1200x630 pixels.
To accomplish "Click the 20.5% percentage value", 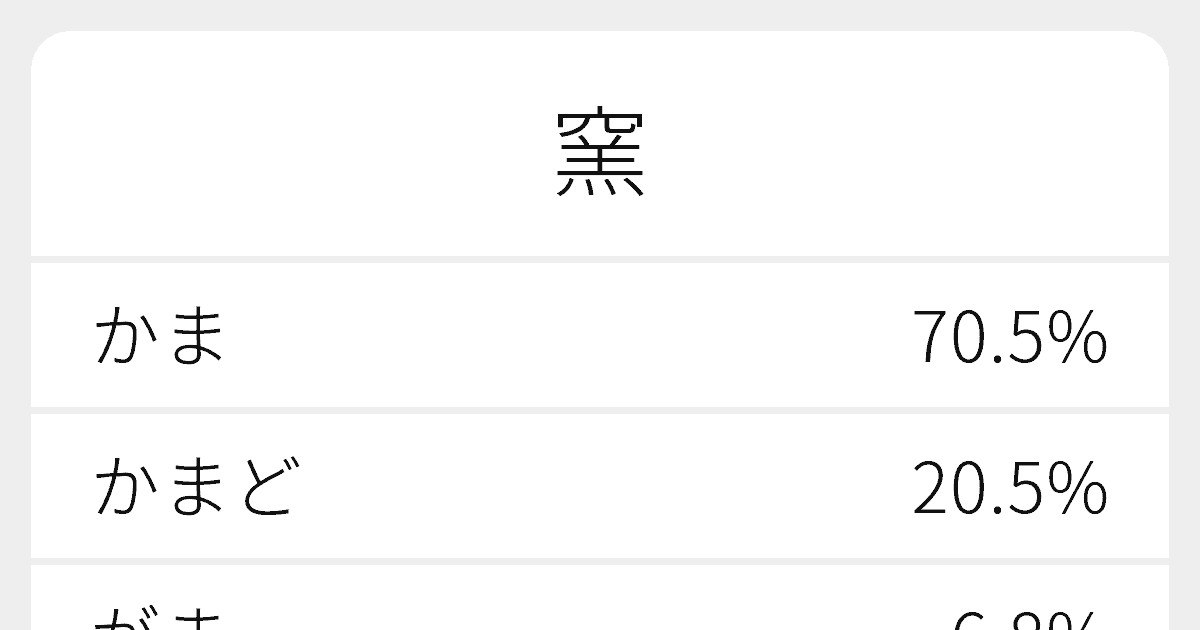I will 1009,488.
